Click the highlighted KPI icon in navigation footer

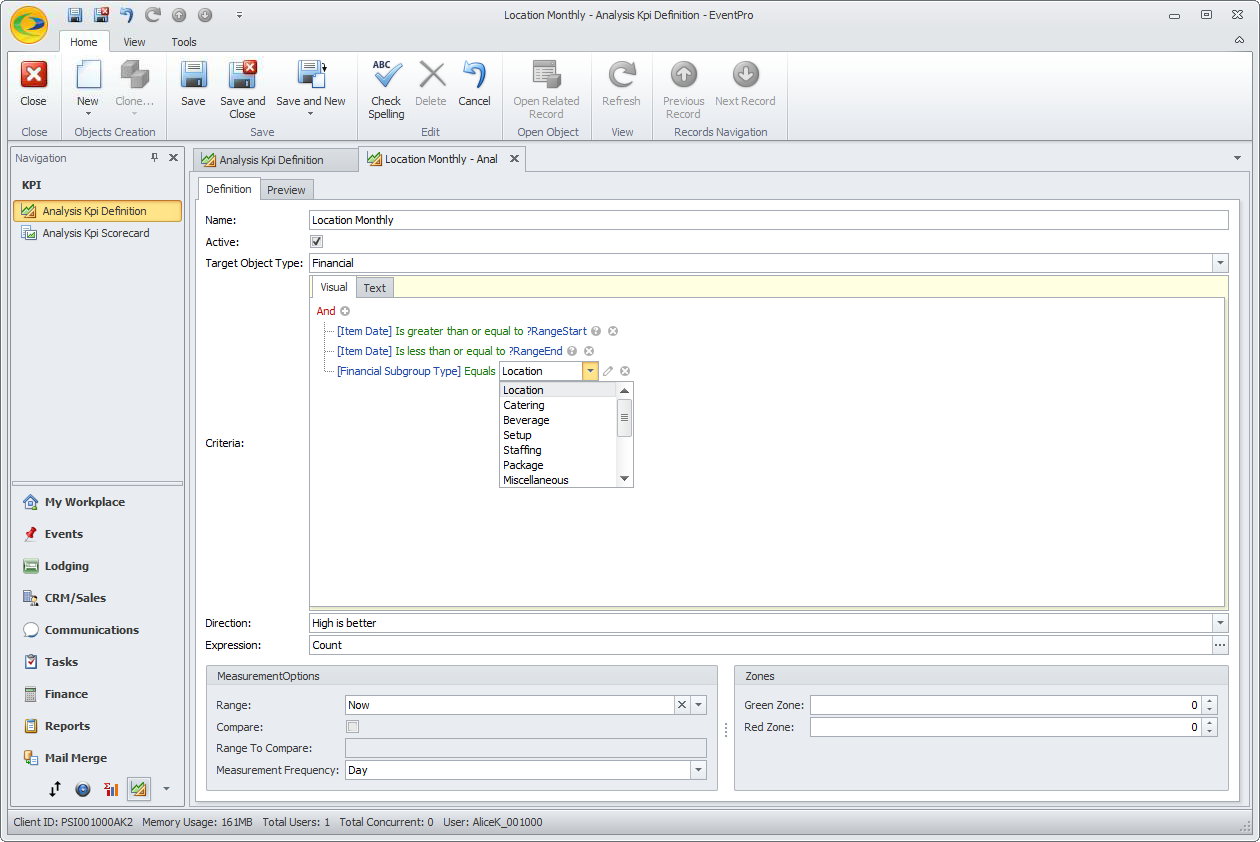(139, 789)
